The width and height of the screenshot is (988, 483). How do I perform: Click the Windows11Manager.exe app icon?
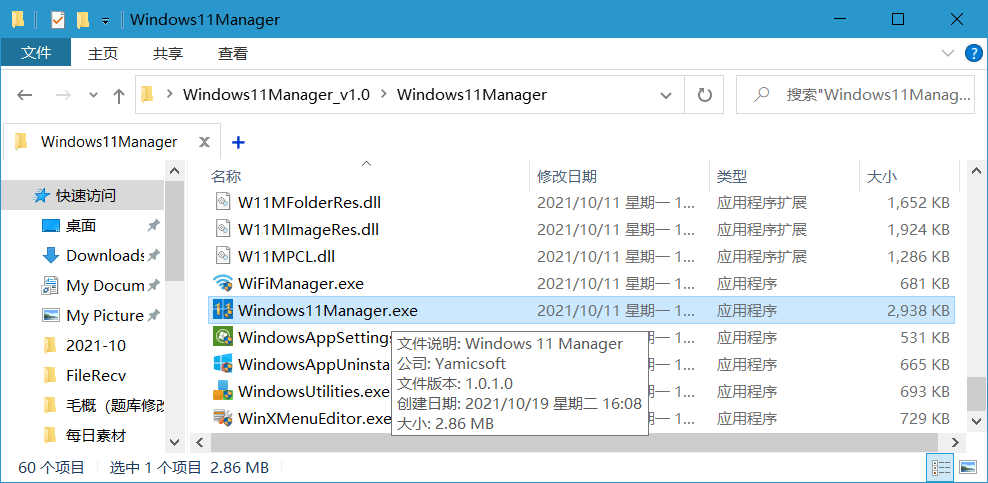tap(222, 310)
